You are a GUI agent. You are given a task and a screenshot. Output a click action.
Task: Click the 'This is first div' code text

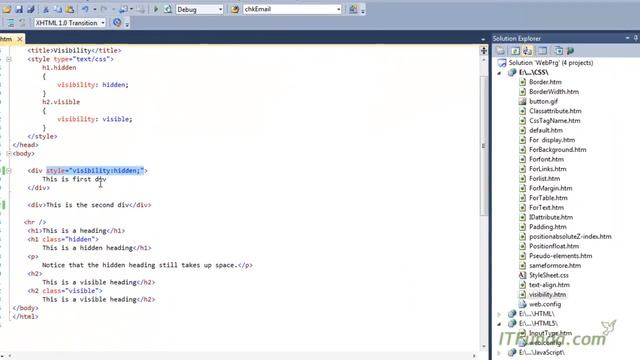point(74,179)
